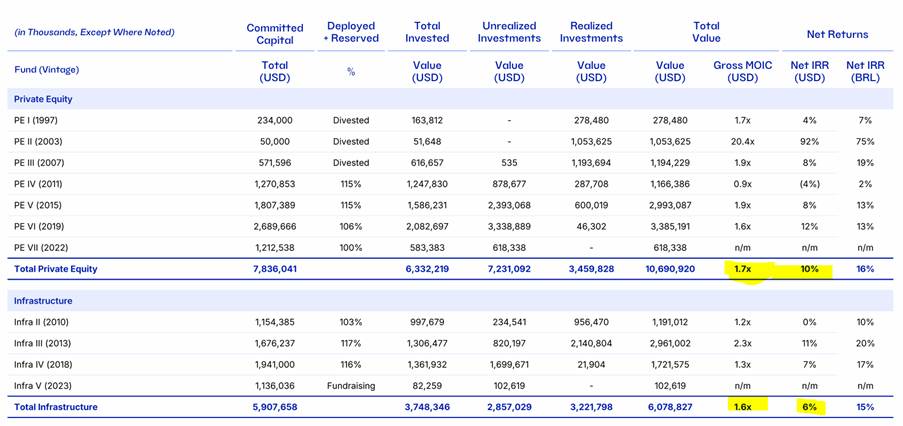Select the 'Committed Capital' column header

point(275,34)
